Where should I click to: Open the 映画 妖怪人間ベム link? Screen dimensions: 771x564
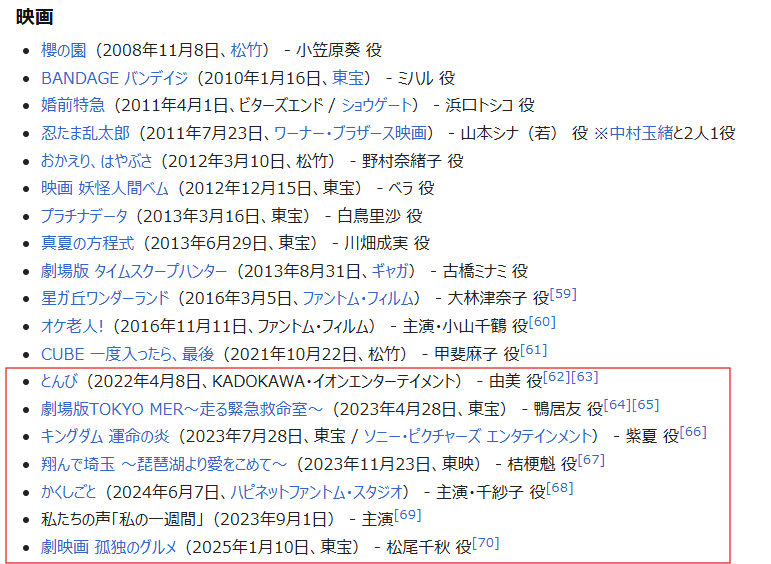coord(105,188)
